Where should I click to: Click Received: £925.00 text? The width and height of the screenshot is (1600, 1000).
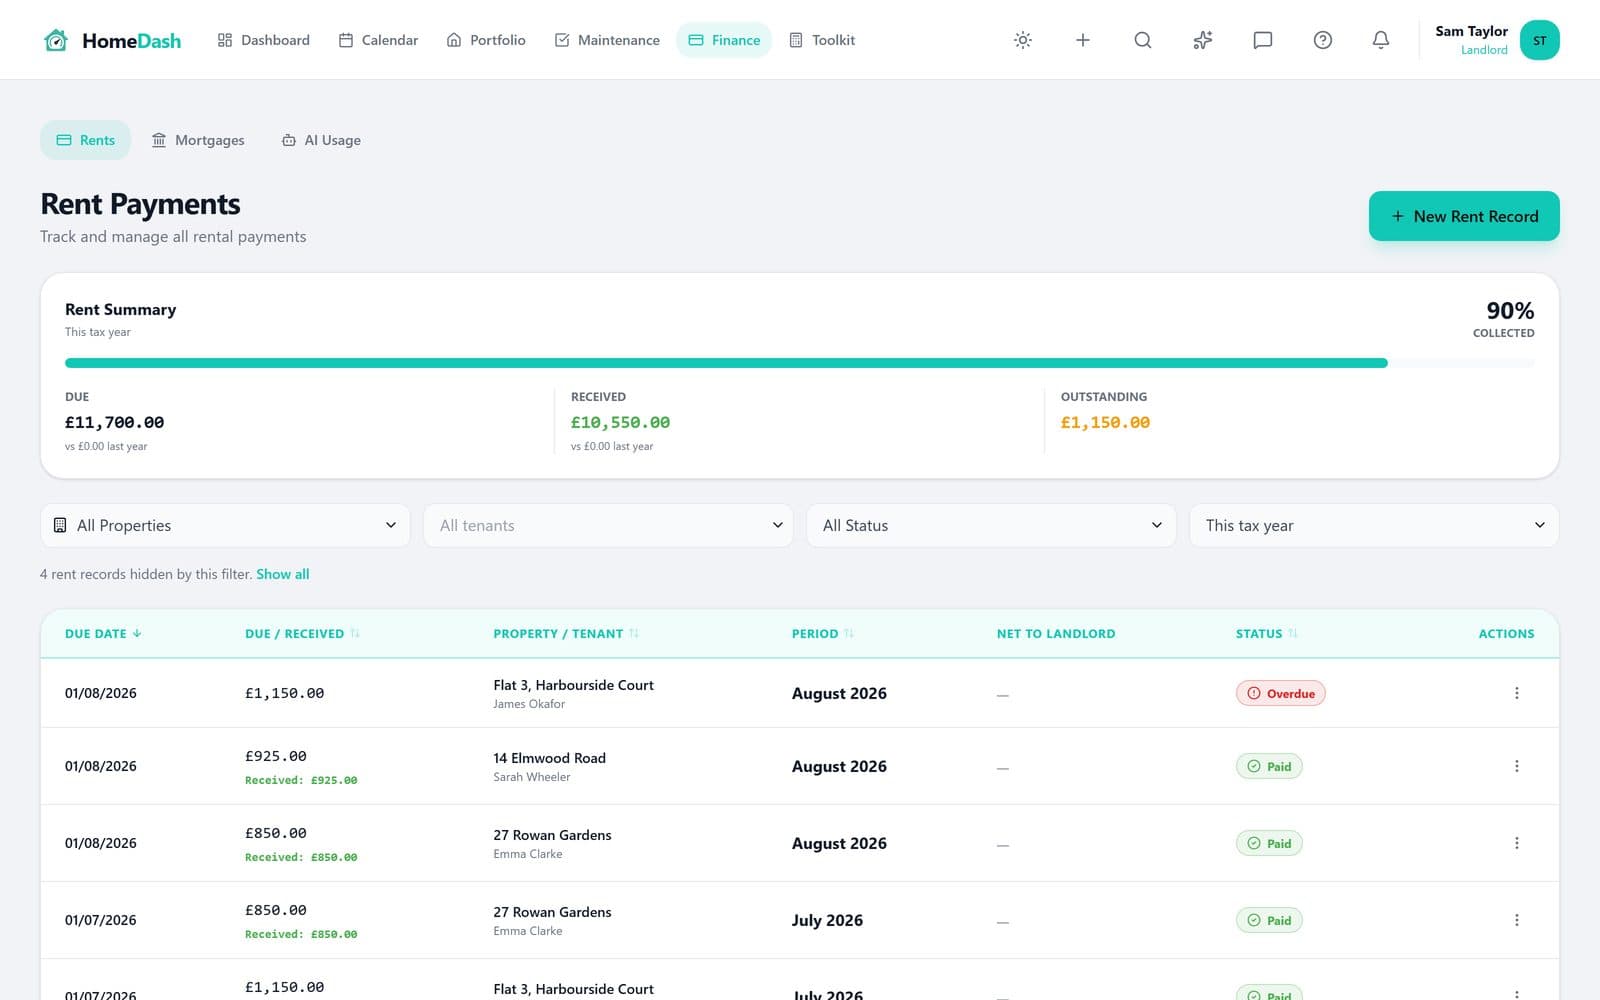[301, 780]
